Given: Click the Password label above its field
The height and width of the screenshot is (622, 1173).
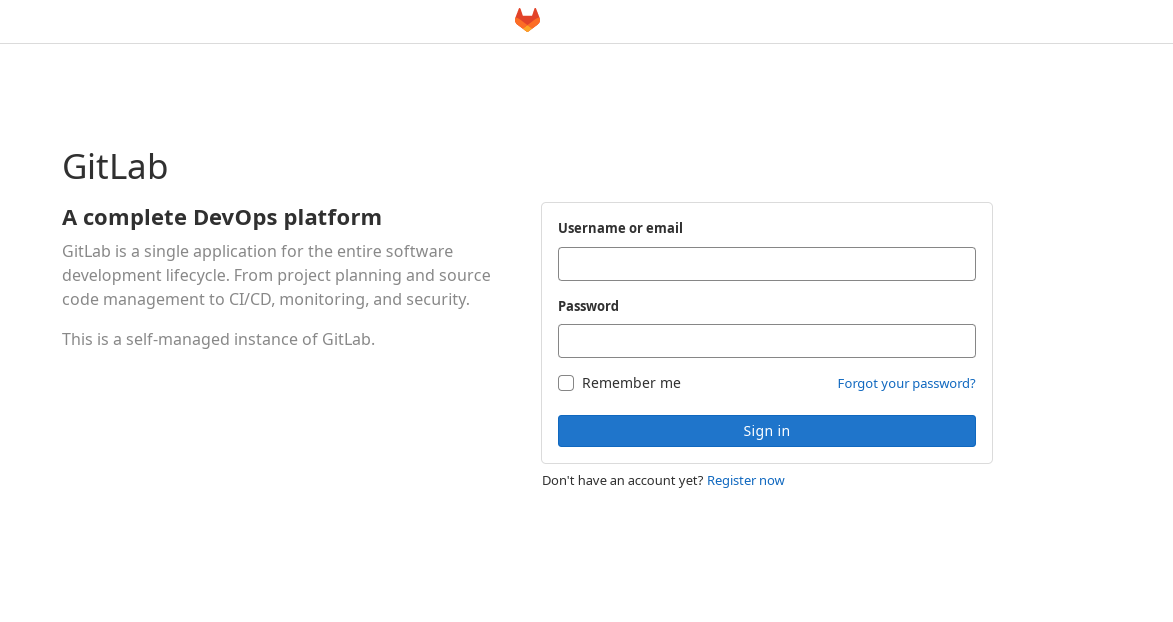Looking at the screenshot, I should [x=588, y=305].
